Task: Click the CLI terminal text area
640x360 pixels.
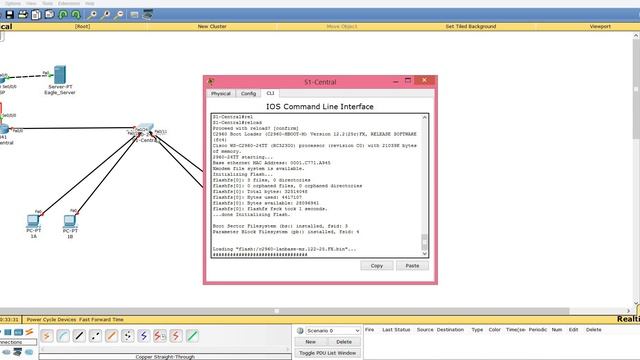Action: pyautogui.click(x=316, y=186)
